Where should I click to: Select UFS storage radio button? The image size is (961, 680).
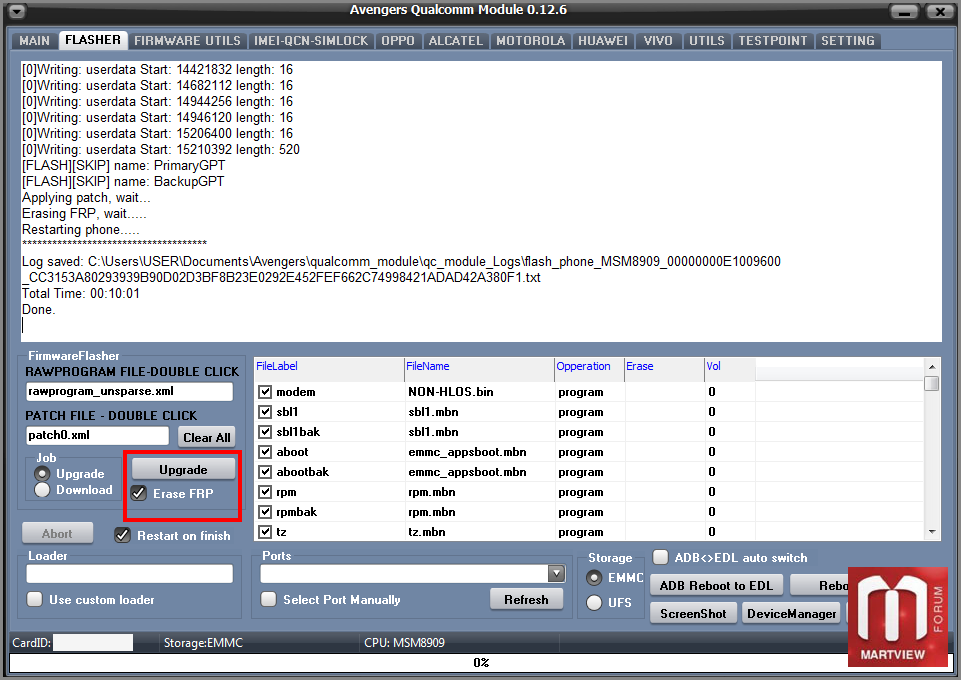(x=594, y=603)
